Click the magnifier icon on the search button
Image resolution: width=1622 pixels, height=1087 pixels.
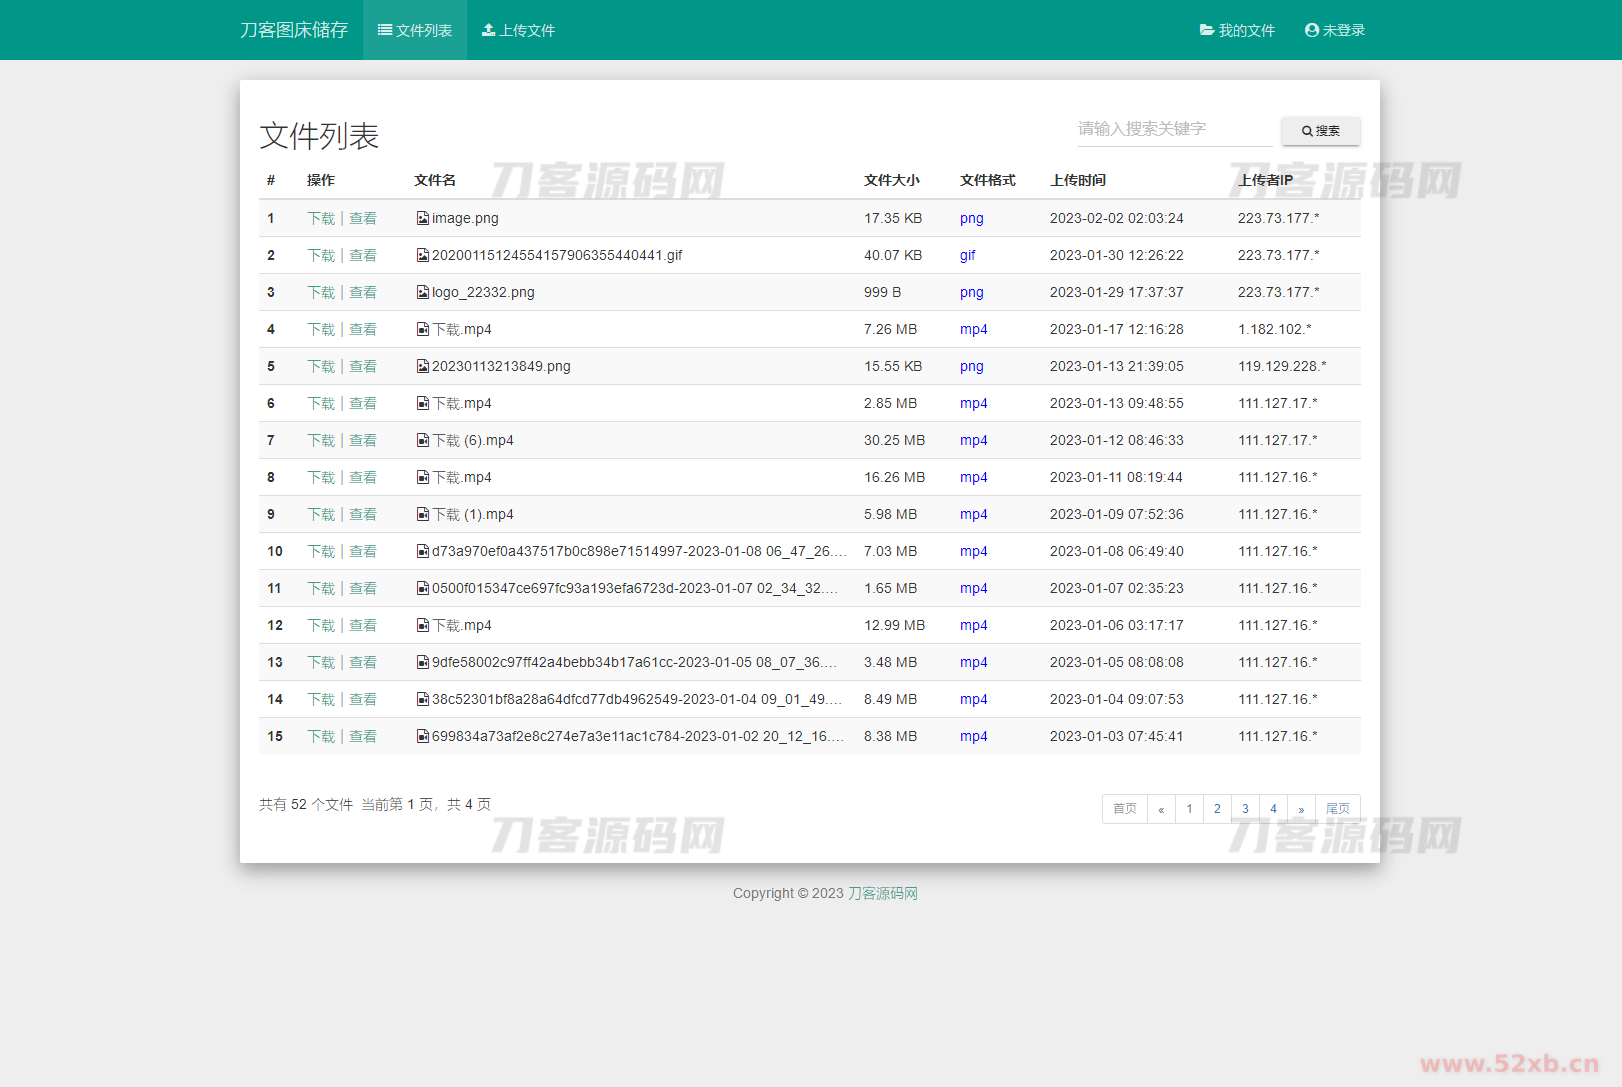pyautogui.click(x=1306, y=130)
